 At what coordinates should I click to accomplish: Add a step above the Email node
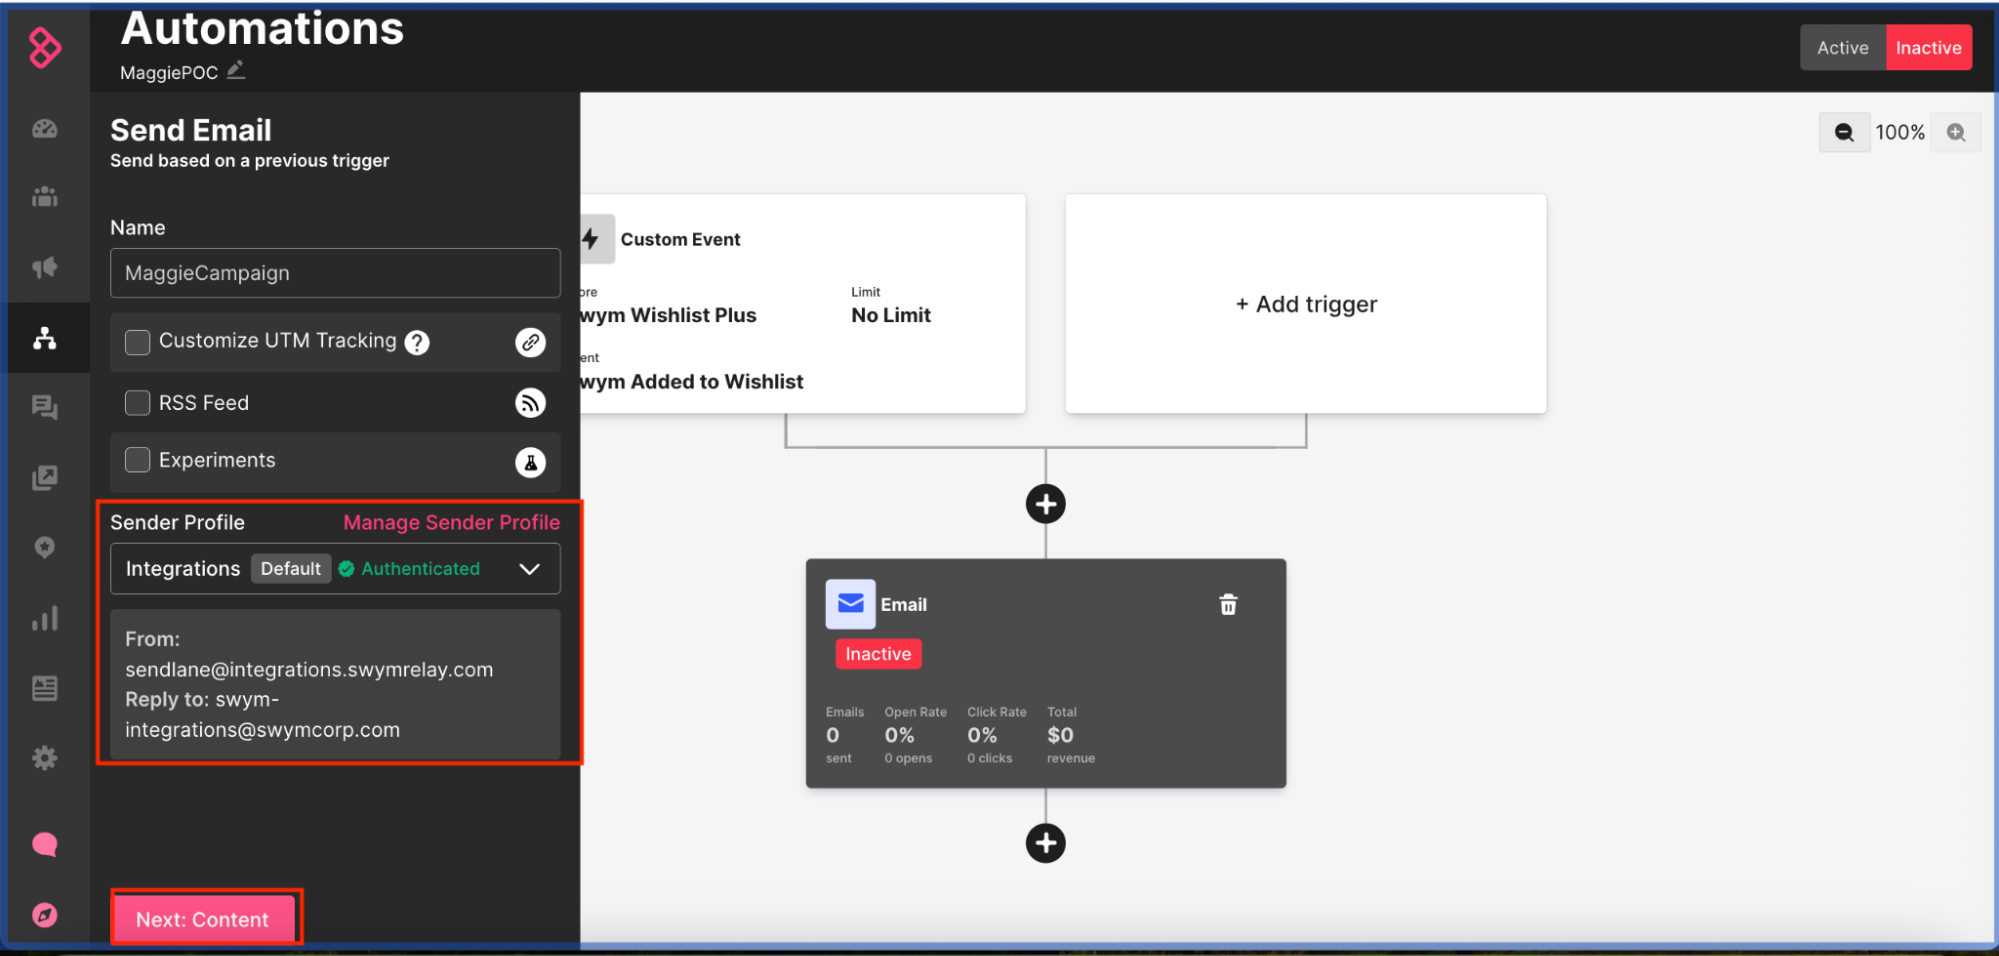pos(1046,504)
